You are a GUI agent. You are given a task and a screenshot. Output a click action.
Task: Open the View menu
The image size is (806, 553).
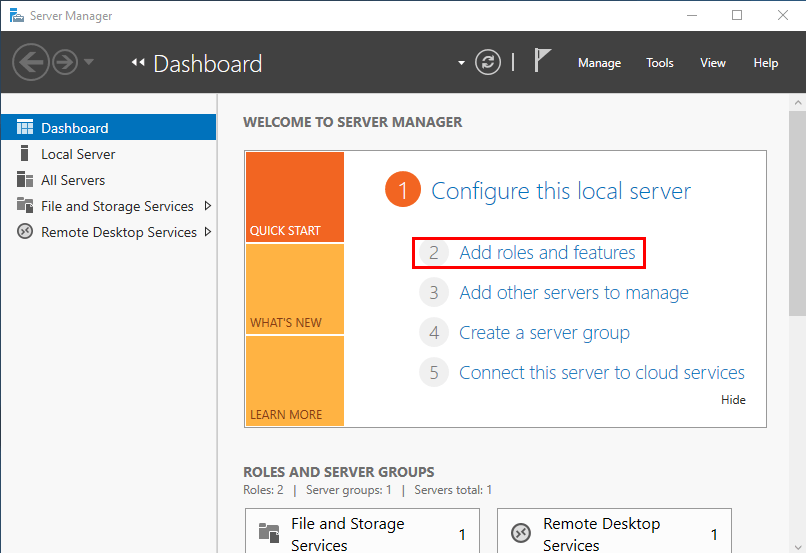click(x=712, y=63)
